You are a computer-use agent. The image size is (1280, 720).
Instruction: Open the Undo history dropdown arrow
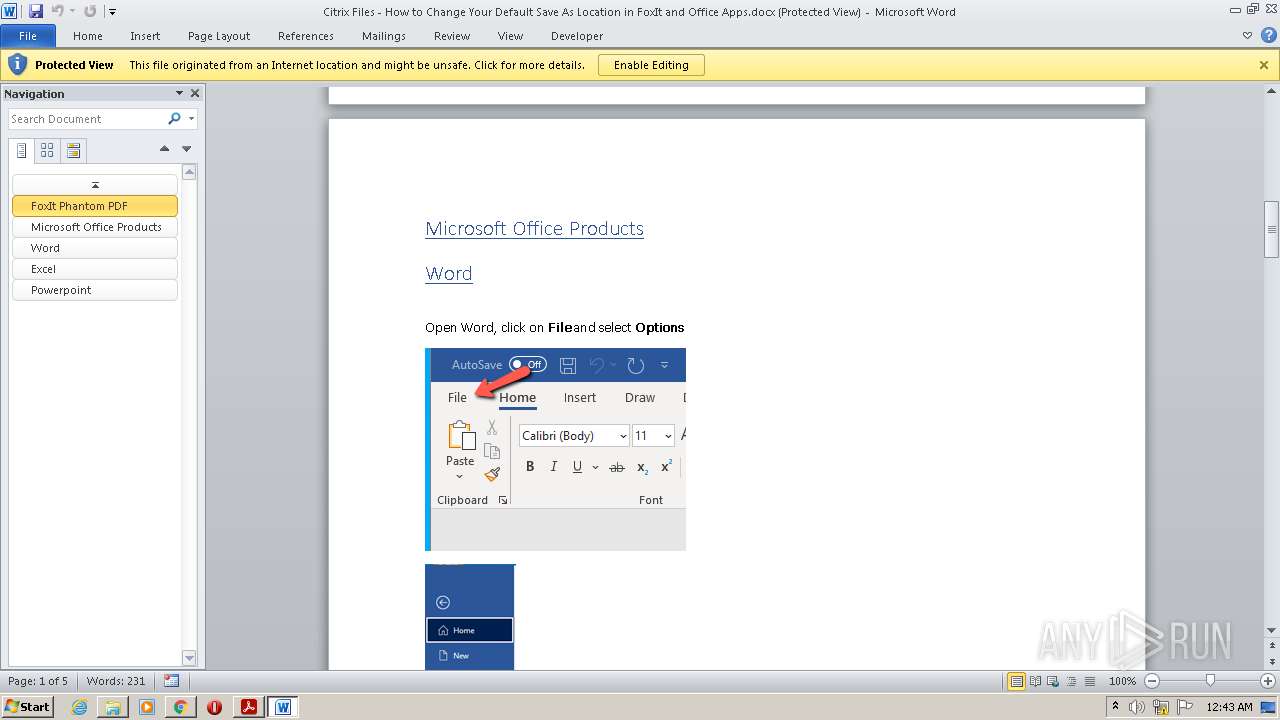point(72,12)
